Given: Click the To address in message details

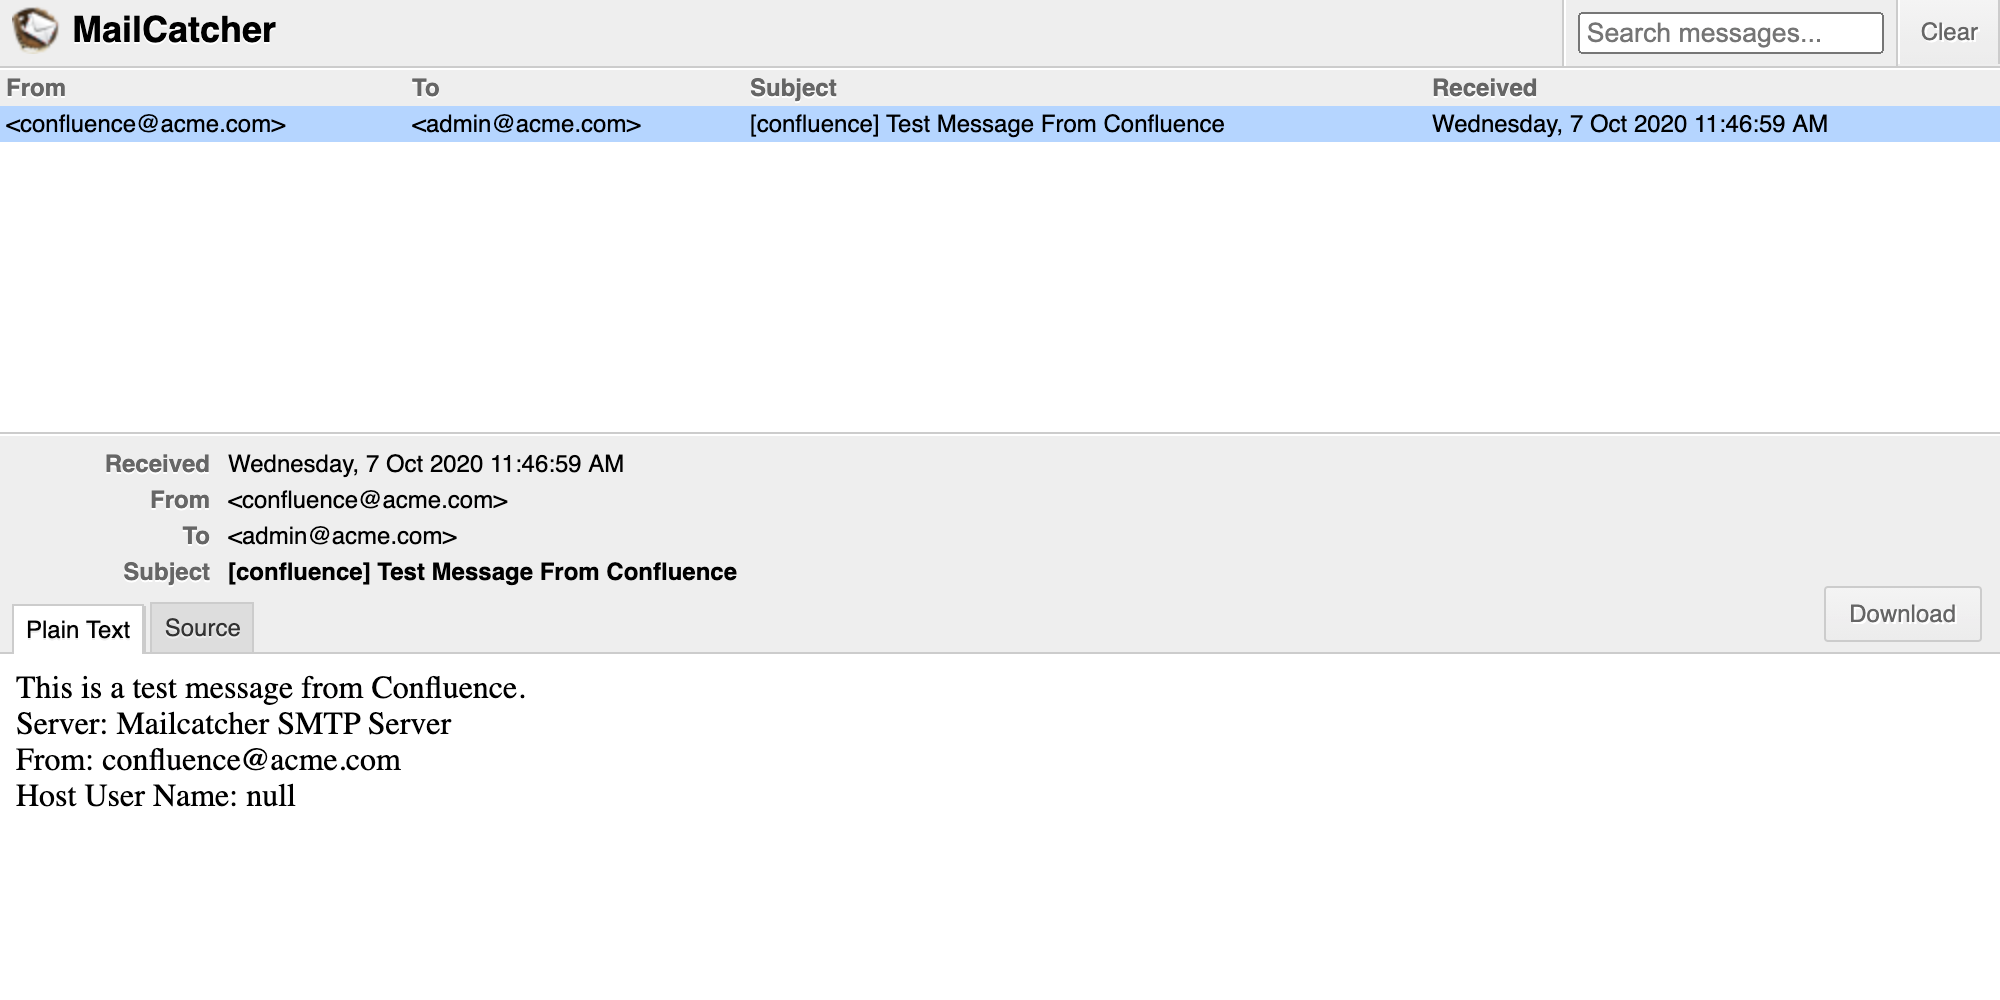Looking at the screenshot, I should coord(342,536).
